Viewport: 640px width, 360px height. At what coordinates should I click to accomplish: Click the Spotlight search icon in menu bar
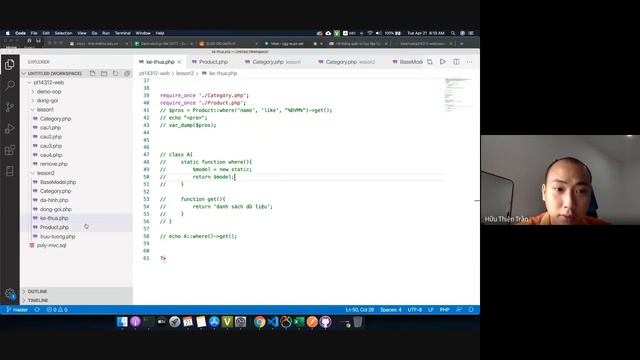click(453, 33)
